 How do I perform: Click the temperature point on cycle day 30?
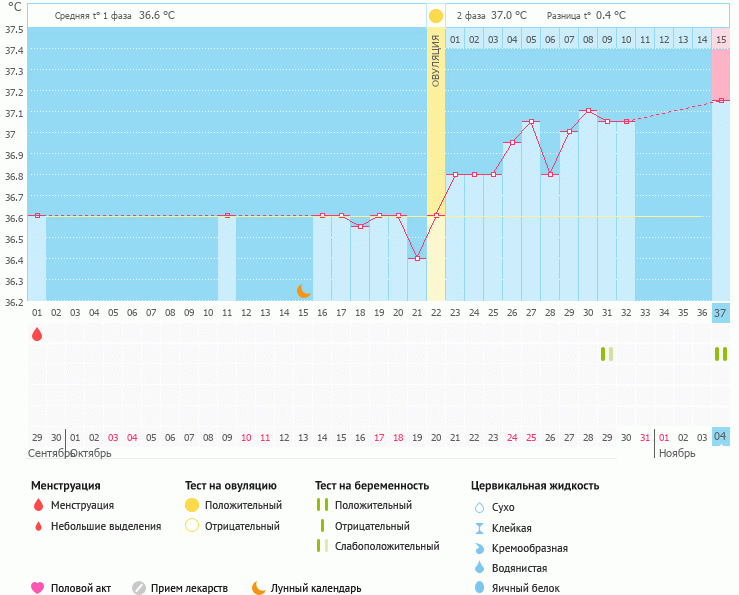pyautogui.click(x=588, y=110)
